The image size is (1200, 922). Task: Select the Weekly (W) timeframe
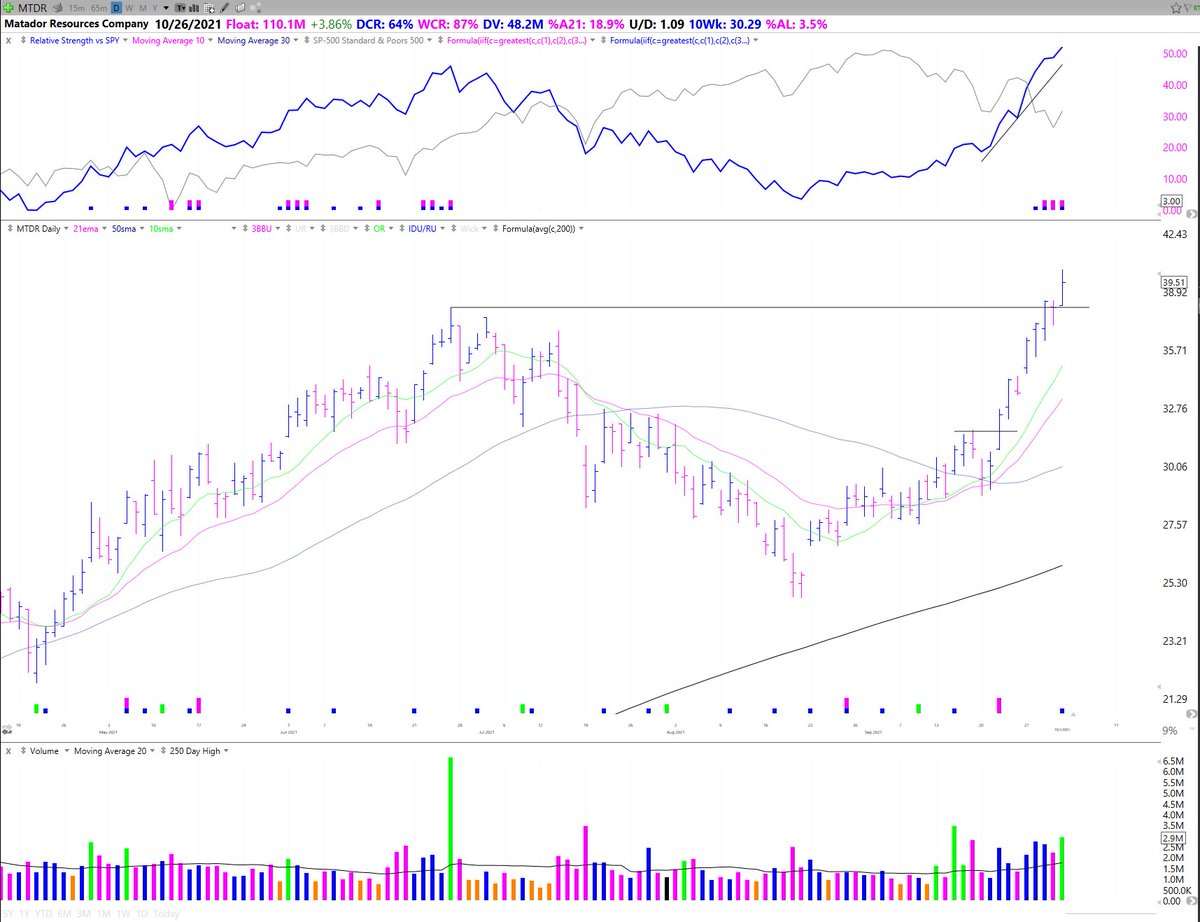point(129,8)
